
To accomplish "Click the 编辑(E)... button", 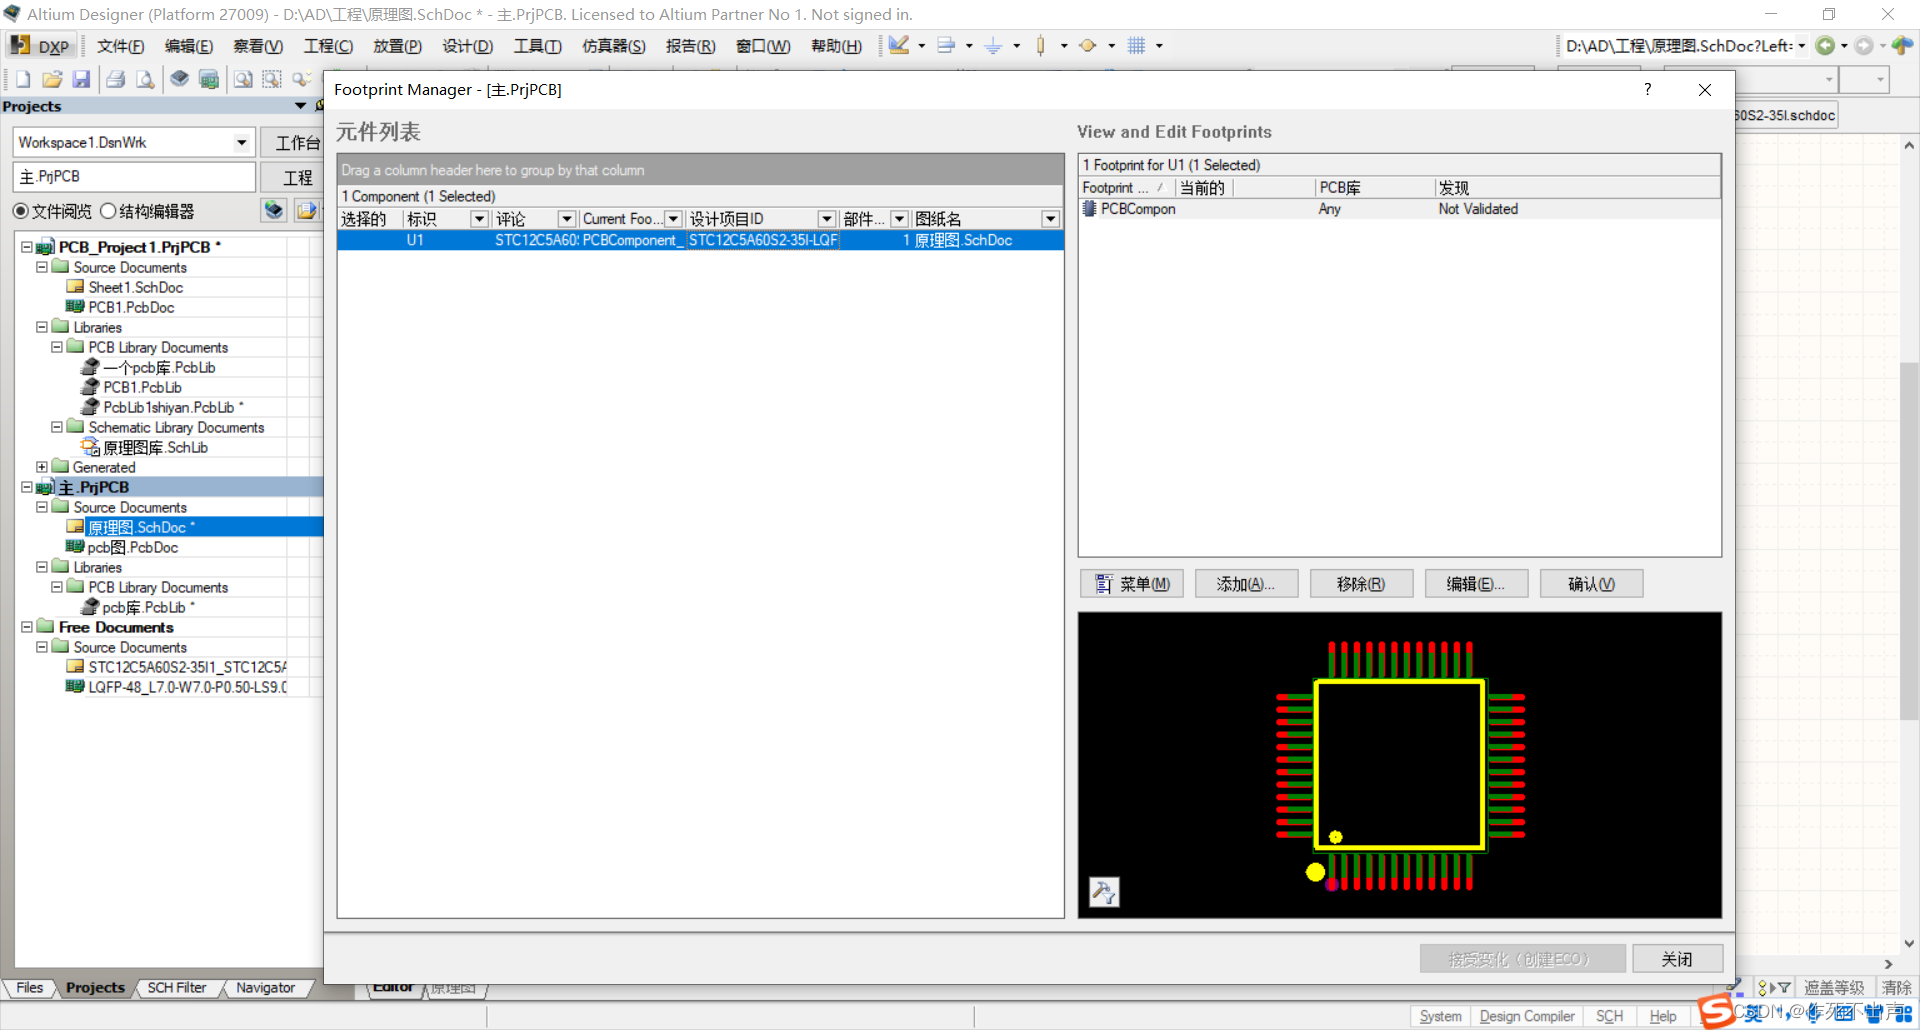I will click(x=1476, y=584).
